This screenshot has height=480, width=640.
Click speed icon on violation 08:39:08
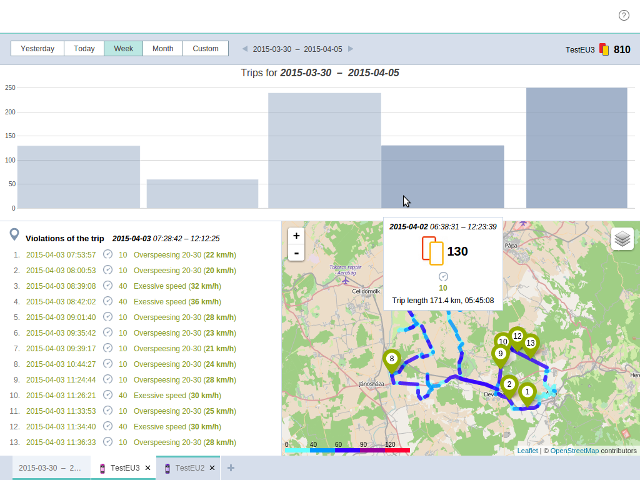(107, 285)
